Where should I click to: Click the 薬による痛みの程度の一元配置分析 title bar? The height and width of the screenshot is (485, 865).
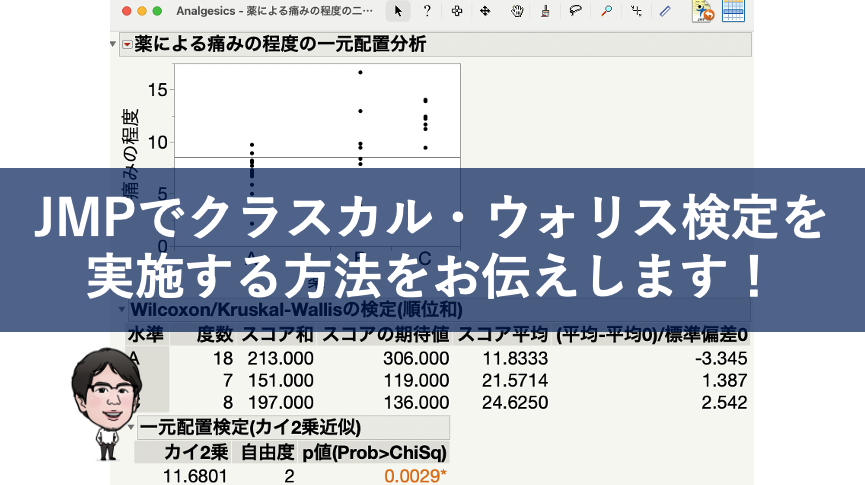tap(436, 44)
